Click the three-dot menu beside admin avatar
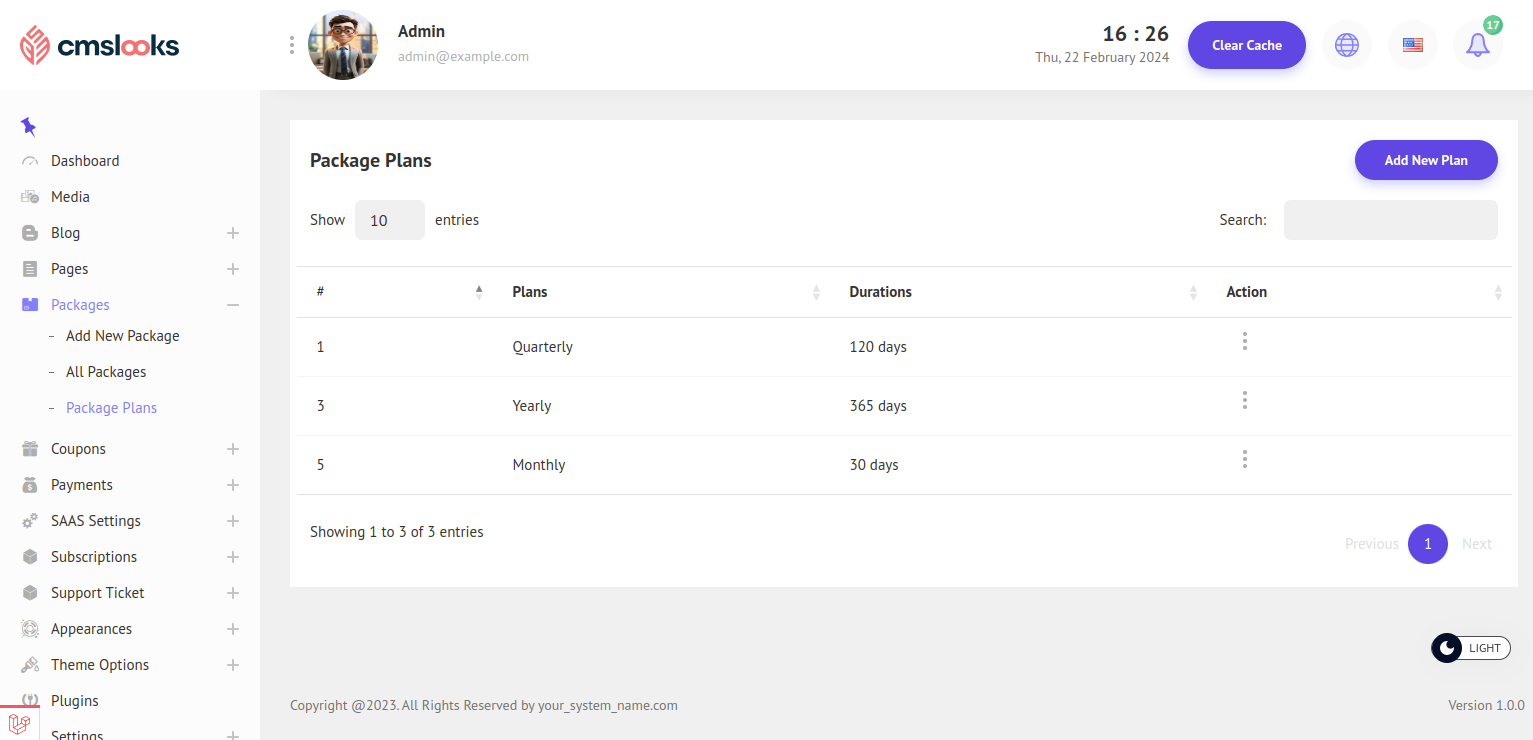This screenshot has width=1533, height=740. (x=292, y=45)
